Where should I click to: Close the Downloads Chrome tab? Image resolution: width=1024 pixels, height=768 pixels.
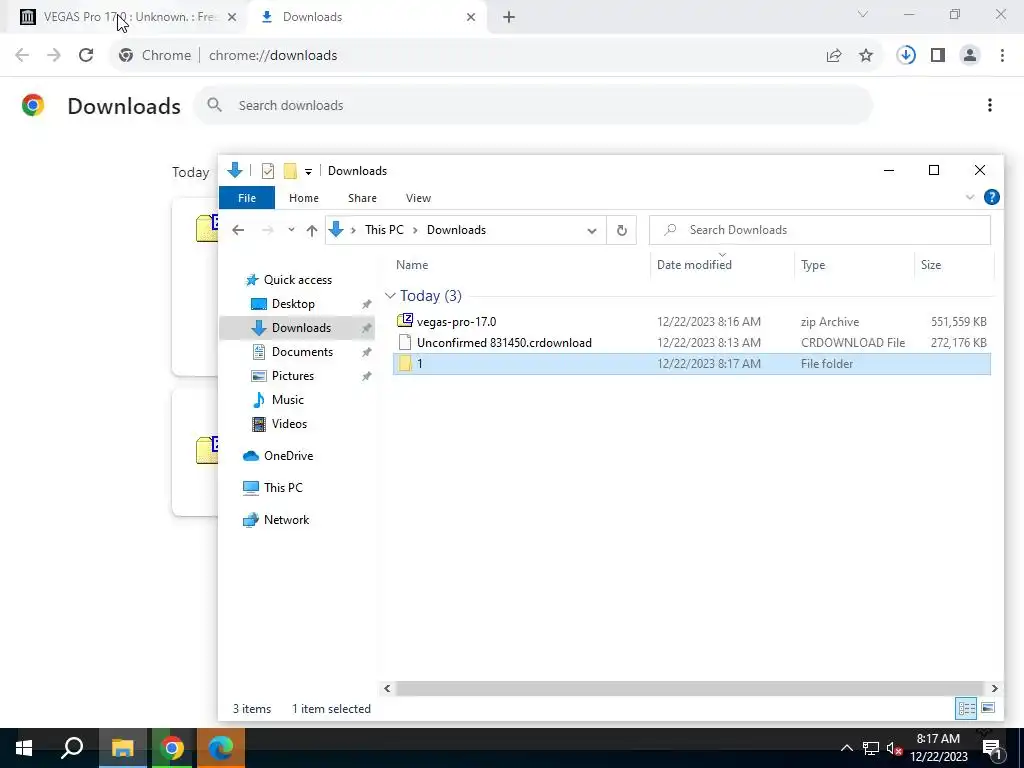coord(471,17)
